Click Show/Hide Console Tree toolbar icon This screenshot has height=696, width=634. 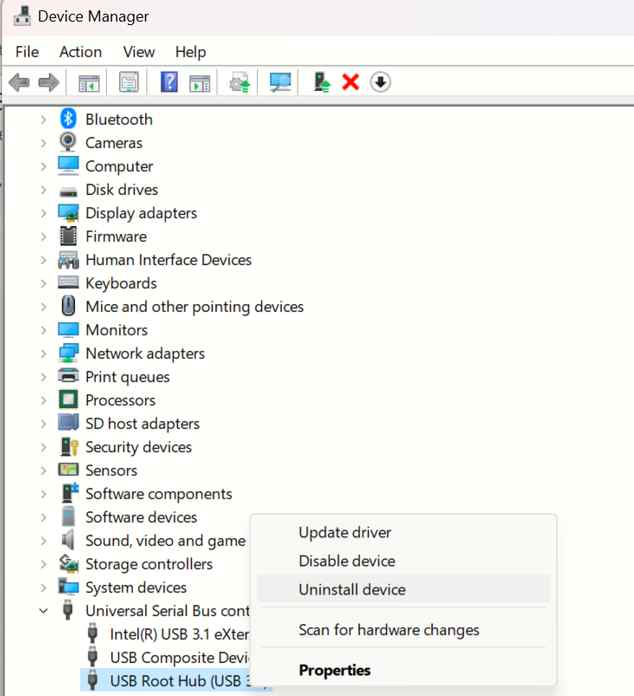[89, 83]
